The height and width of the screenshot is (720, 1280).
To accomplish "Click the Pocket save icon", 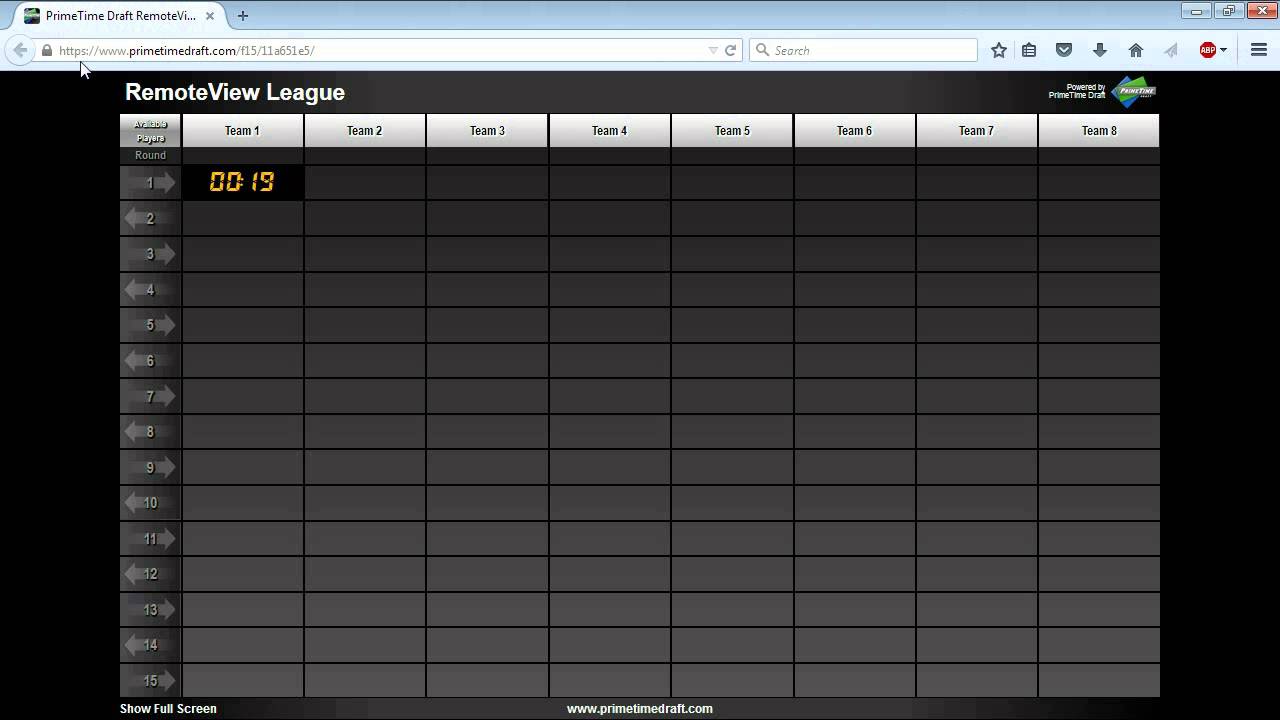I will pyautogui.click(x=1064, y=50).
